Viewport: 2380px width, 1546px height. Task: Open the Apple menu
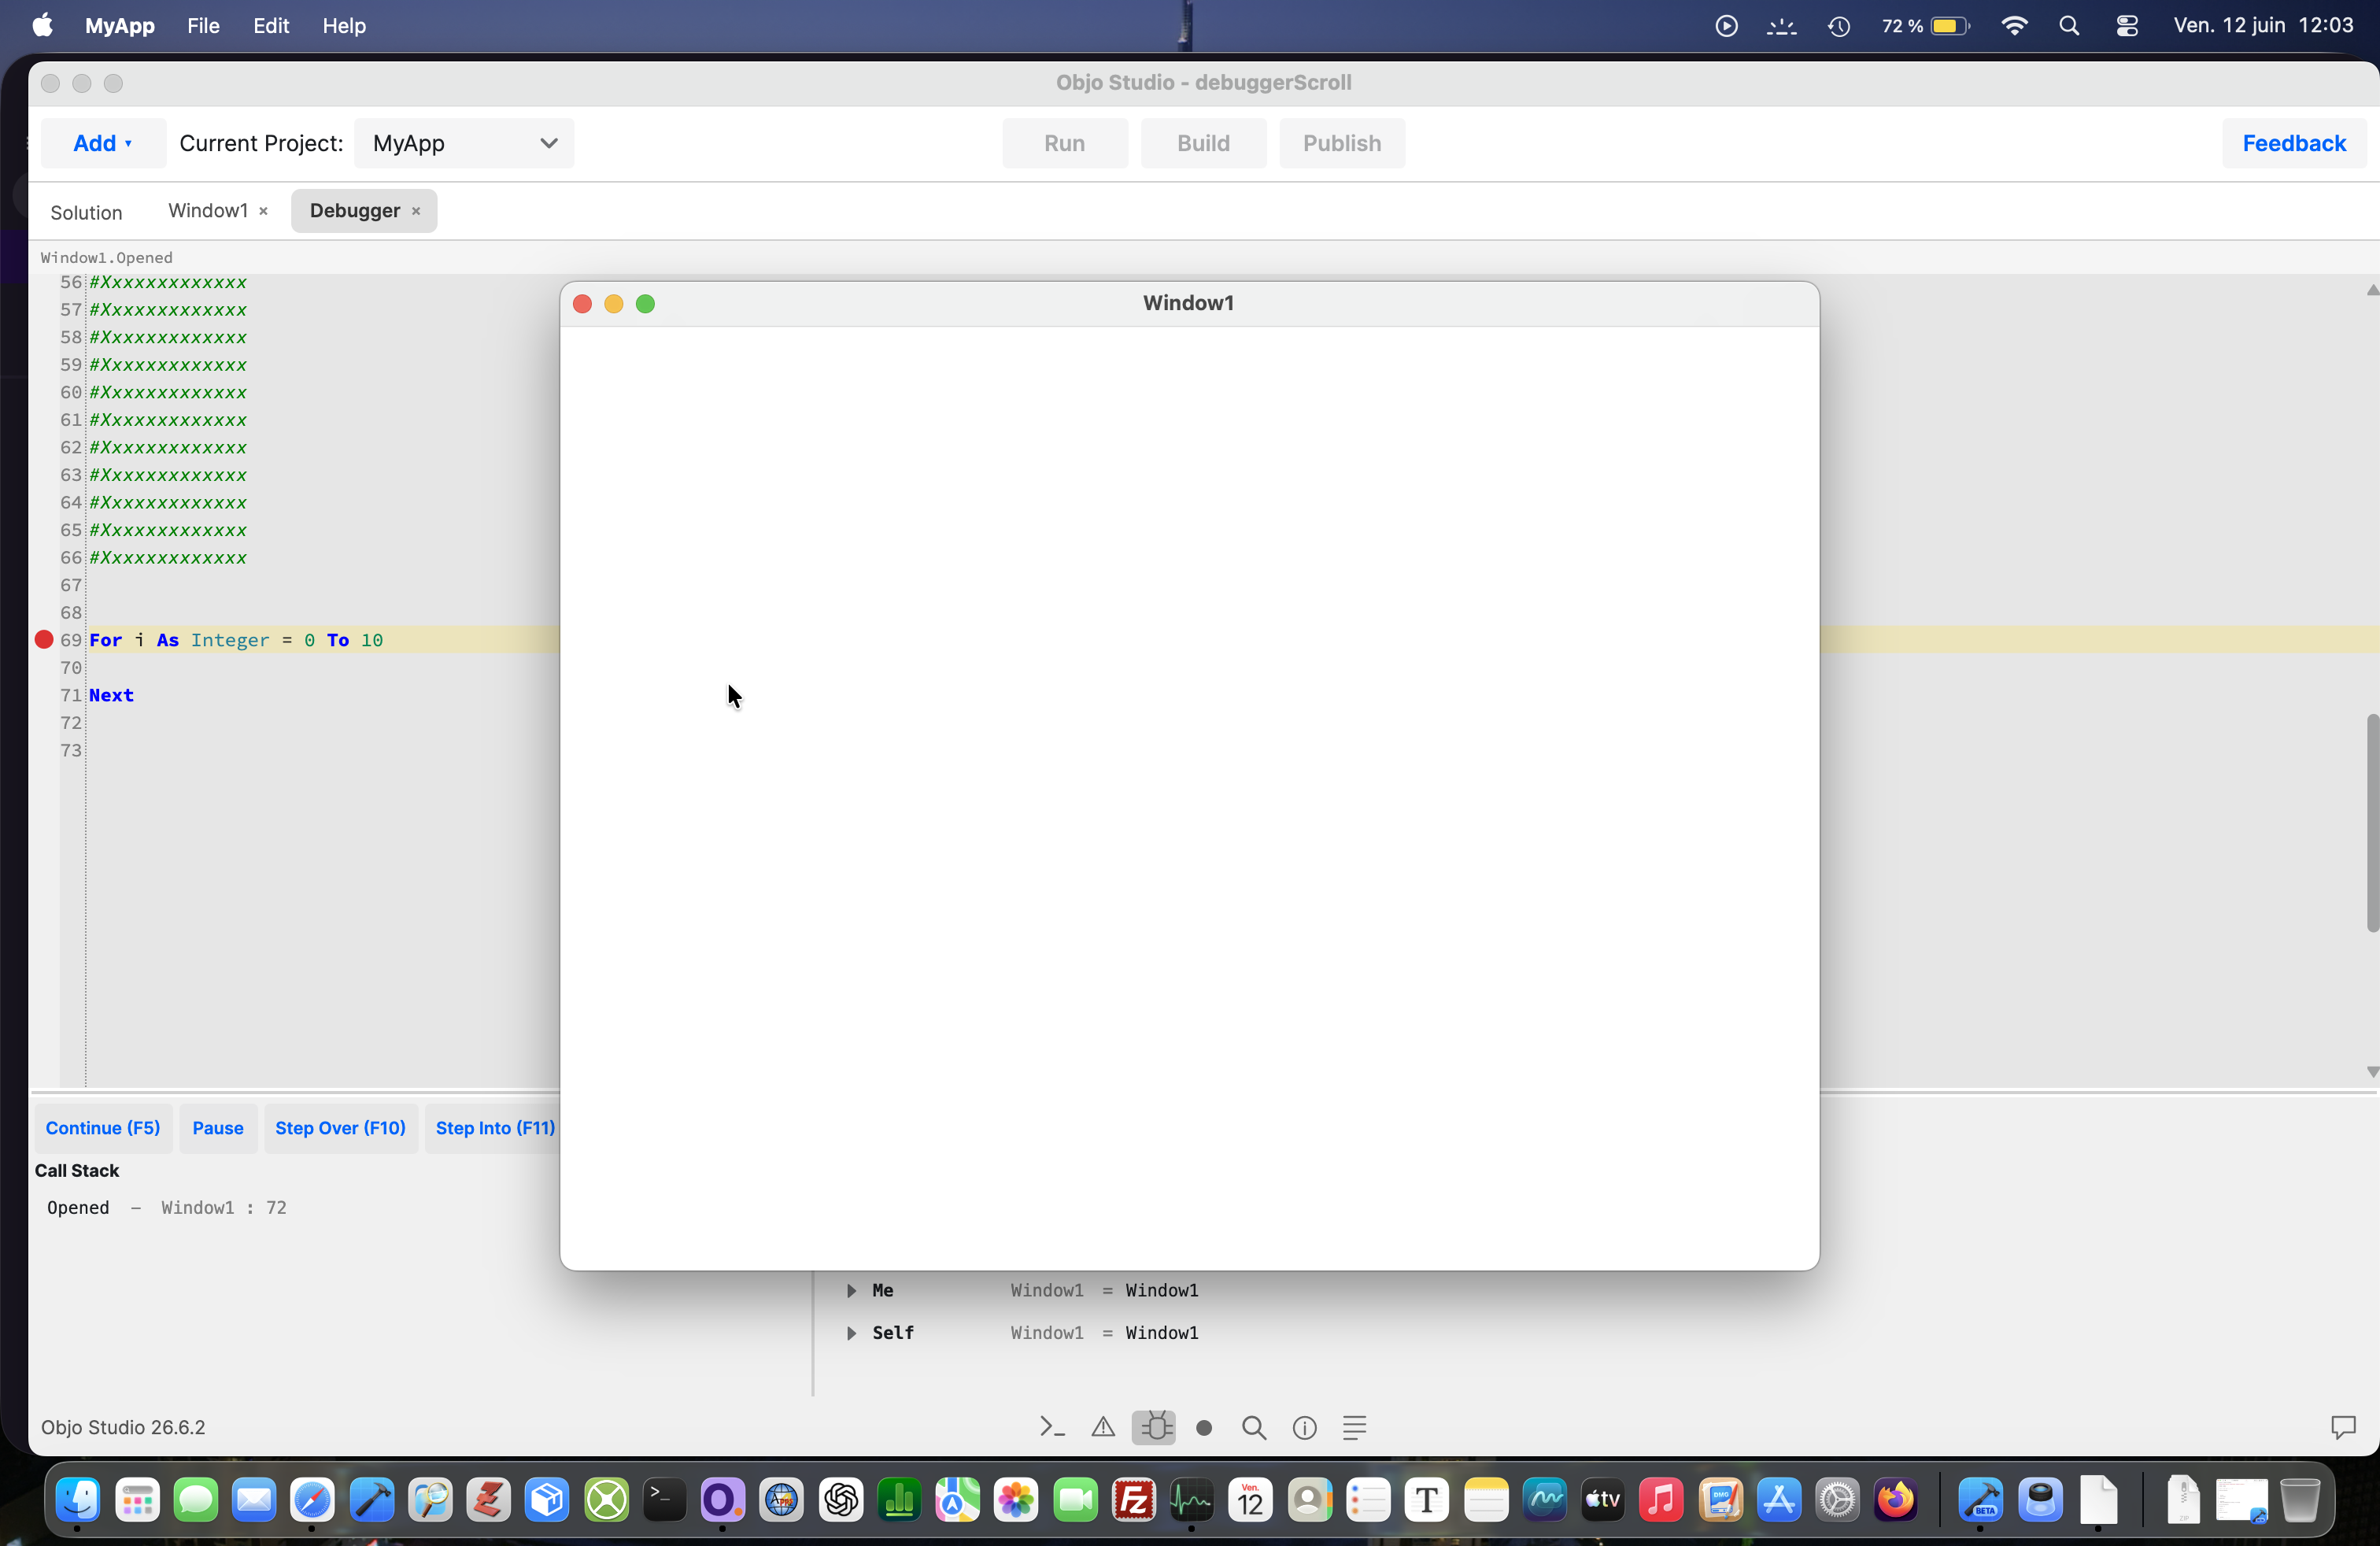pos(43,26)
